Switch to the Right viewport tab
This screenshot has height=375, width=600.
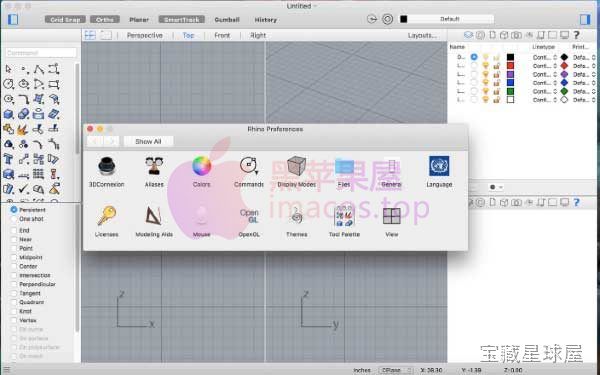click(x=258, y=35)
